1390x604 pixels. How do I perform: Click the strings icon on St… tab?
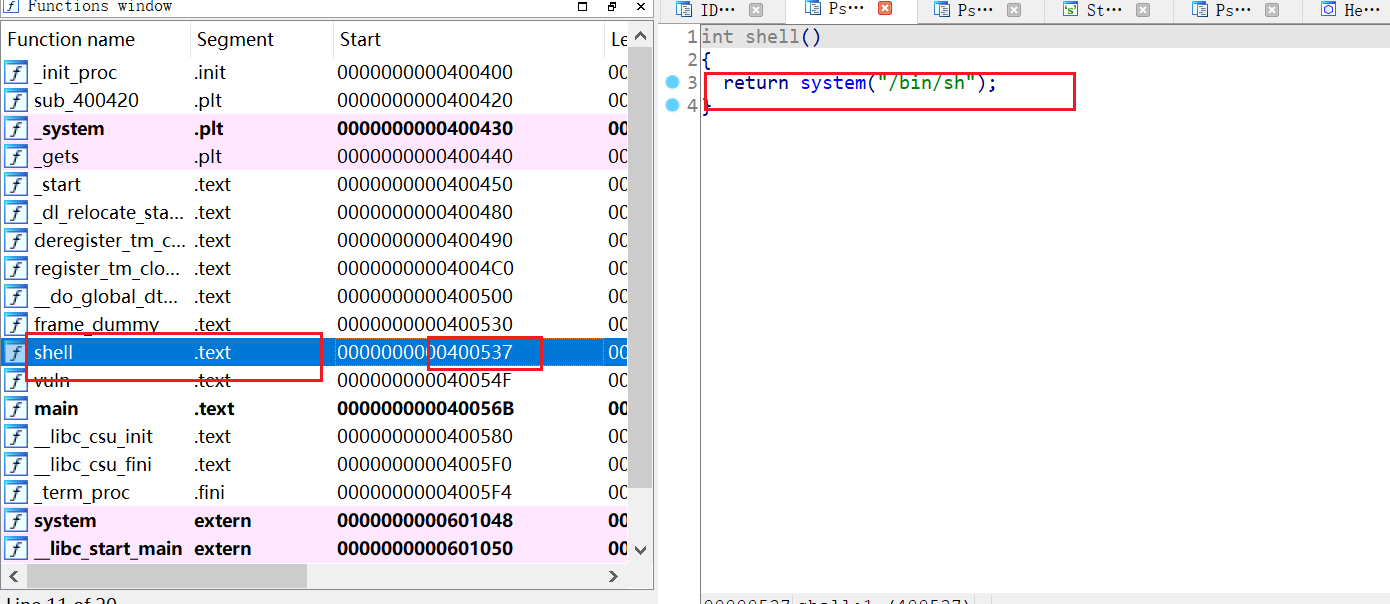pyautogui.click(x=1071, y=10)
